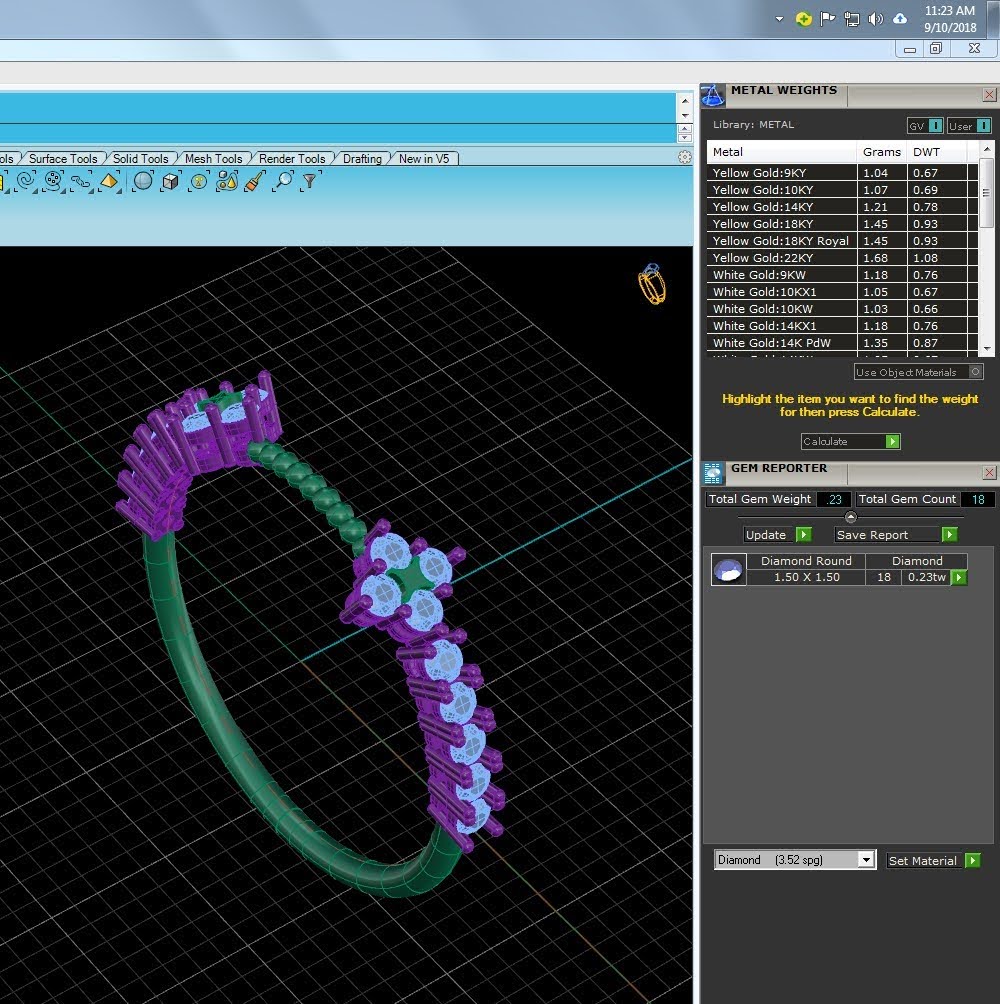
Task: Click the sphere toolbar icon
Action: [x=143, y=182]
